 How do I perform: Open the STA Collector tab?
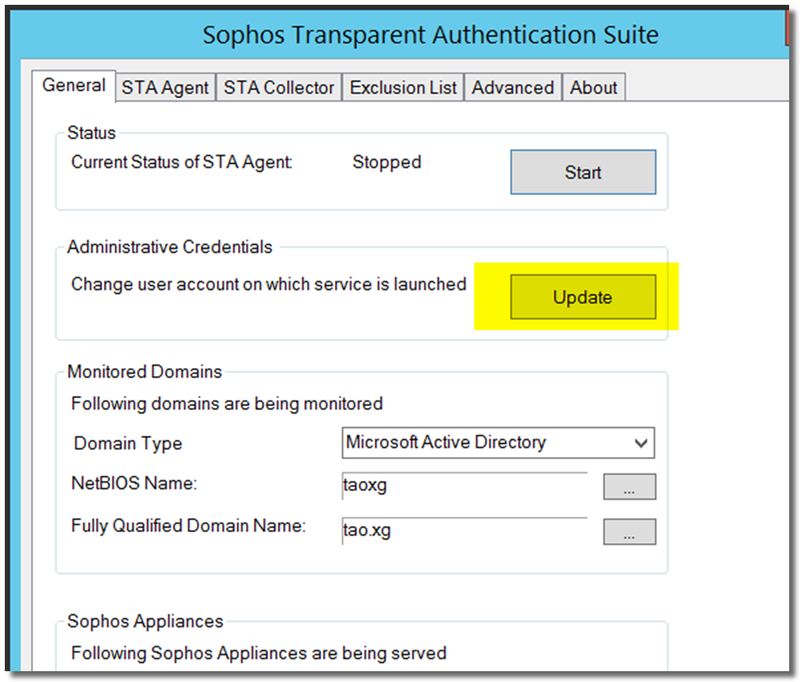[279, 88]
